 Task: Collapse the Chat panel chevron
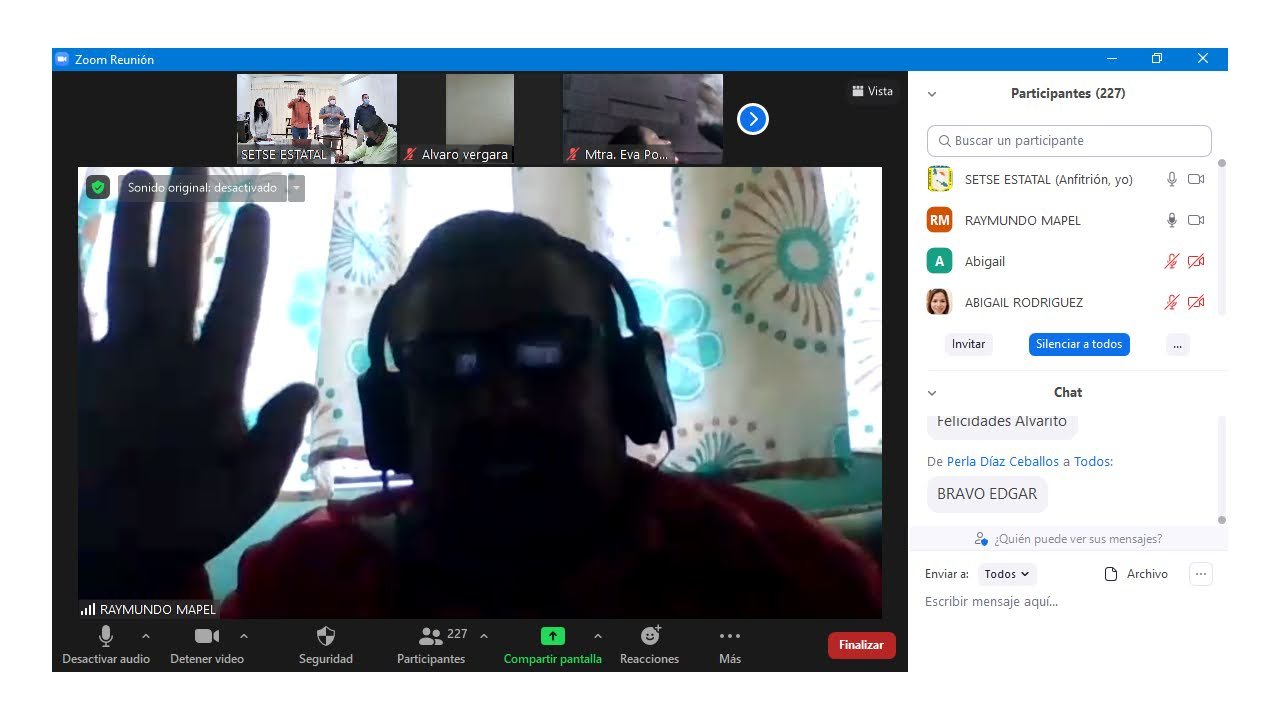[x=932, y=393]
